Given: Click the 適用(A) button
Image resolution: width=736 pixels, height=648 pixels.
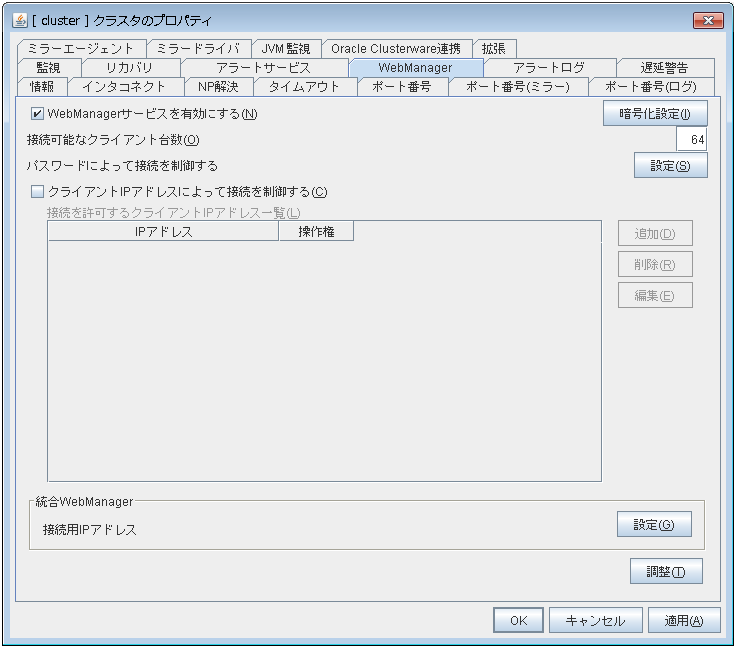Looking at the screenshot, I should point(684,620).
